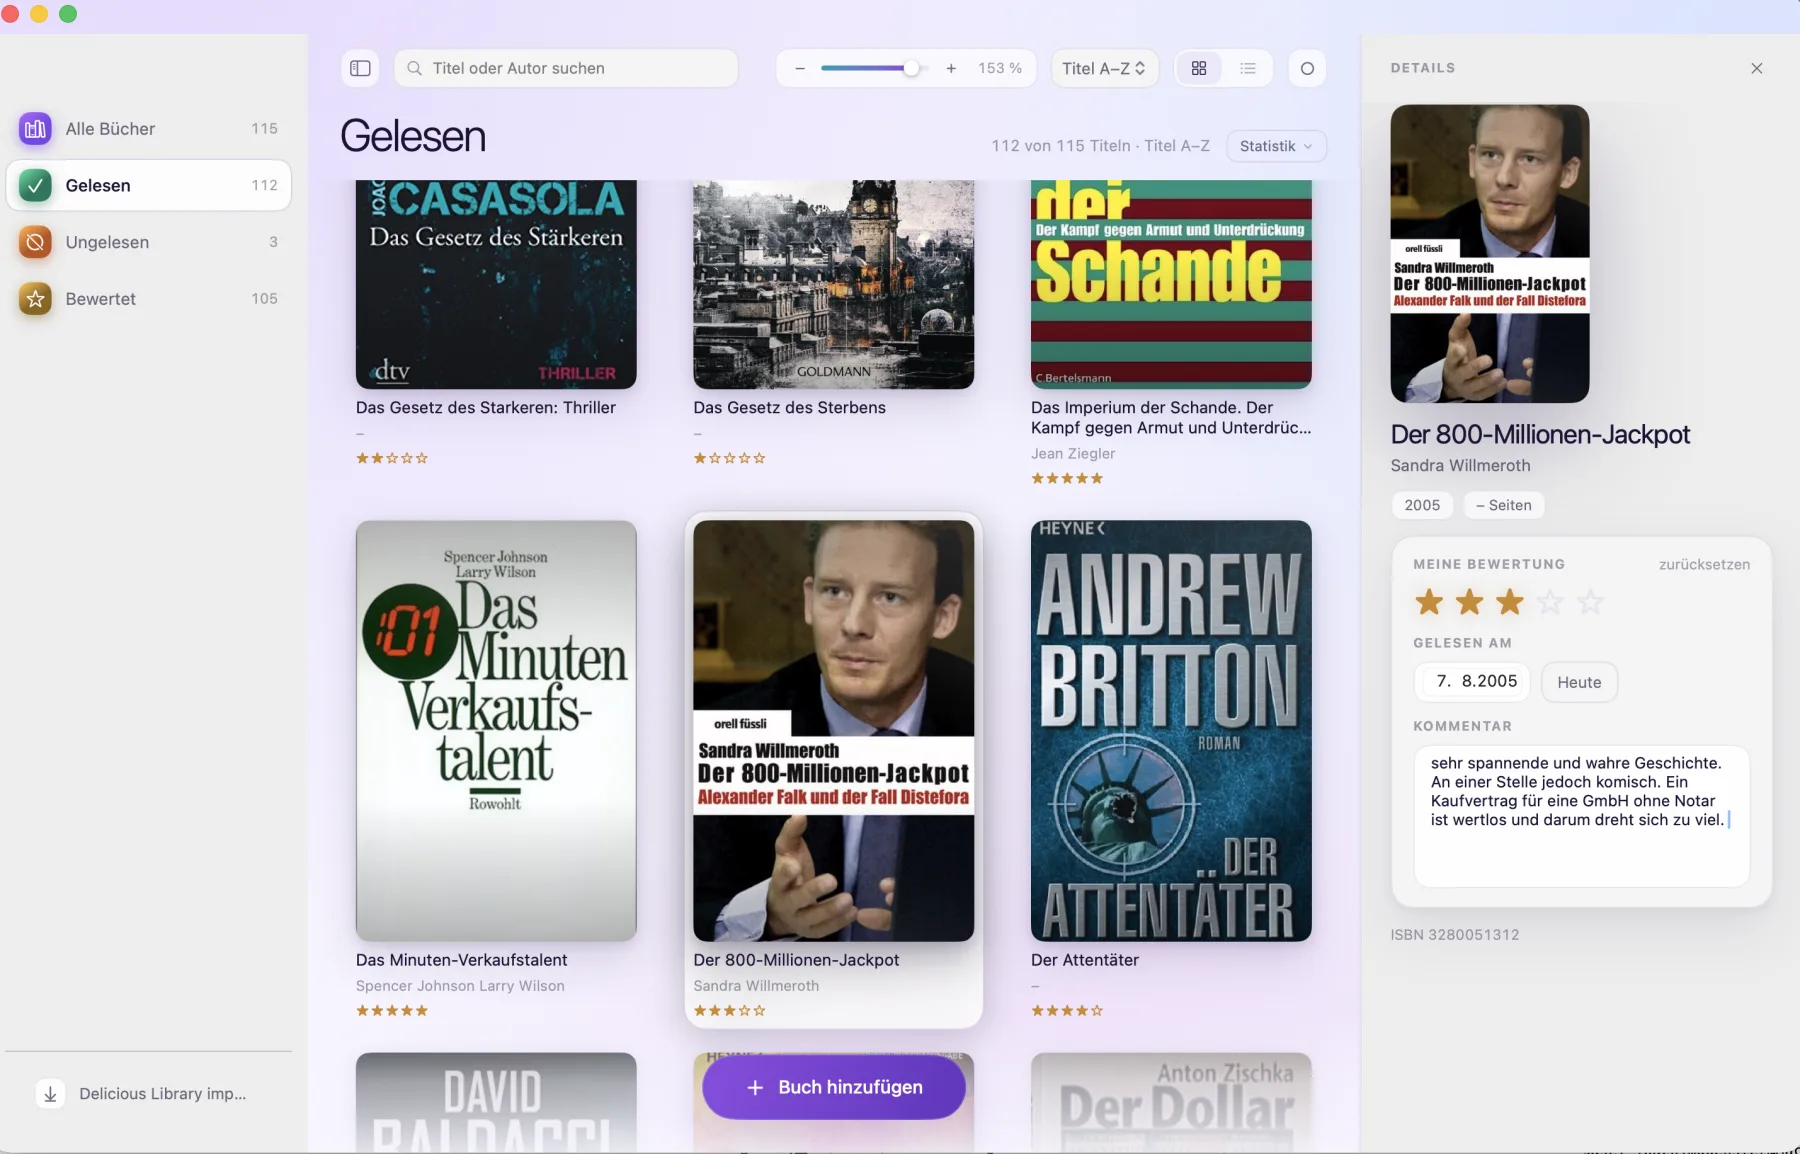Click stars under Das Gesetz des Starkeren

click(x=392, y=458)
